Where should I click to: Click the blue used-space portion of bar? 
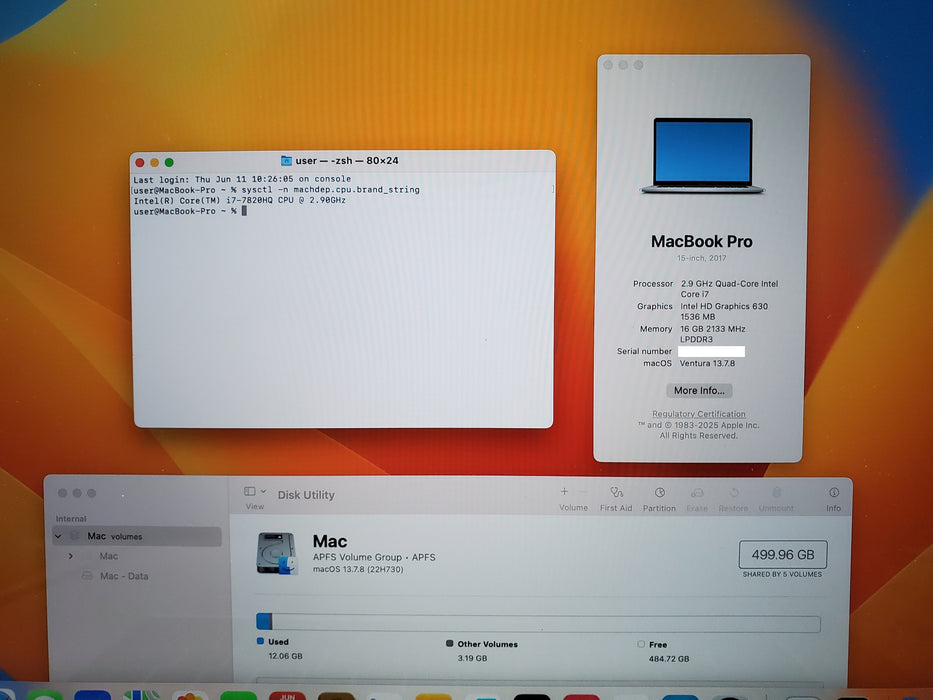[264, 621]
